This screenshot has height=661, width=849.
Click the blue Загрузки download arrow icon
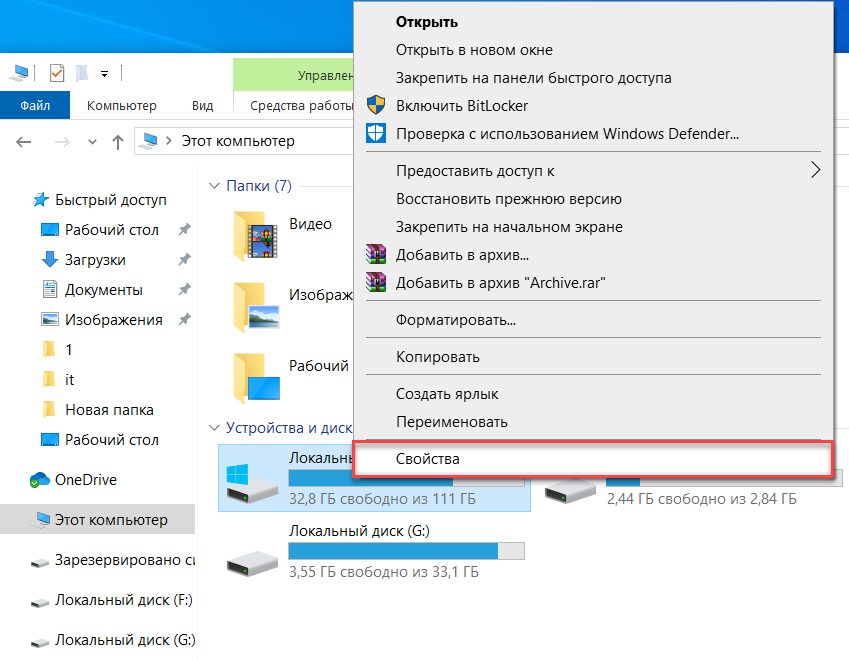point(50,259)
